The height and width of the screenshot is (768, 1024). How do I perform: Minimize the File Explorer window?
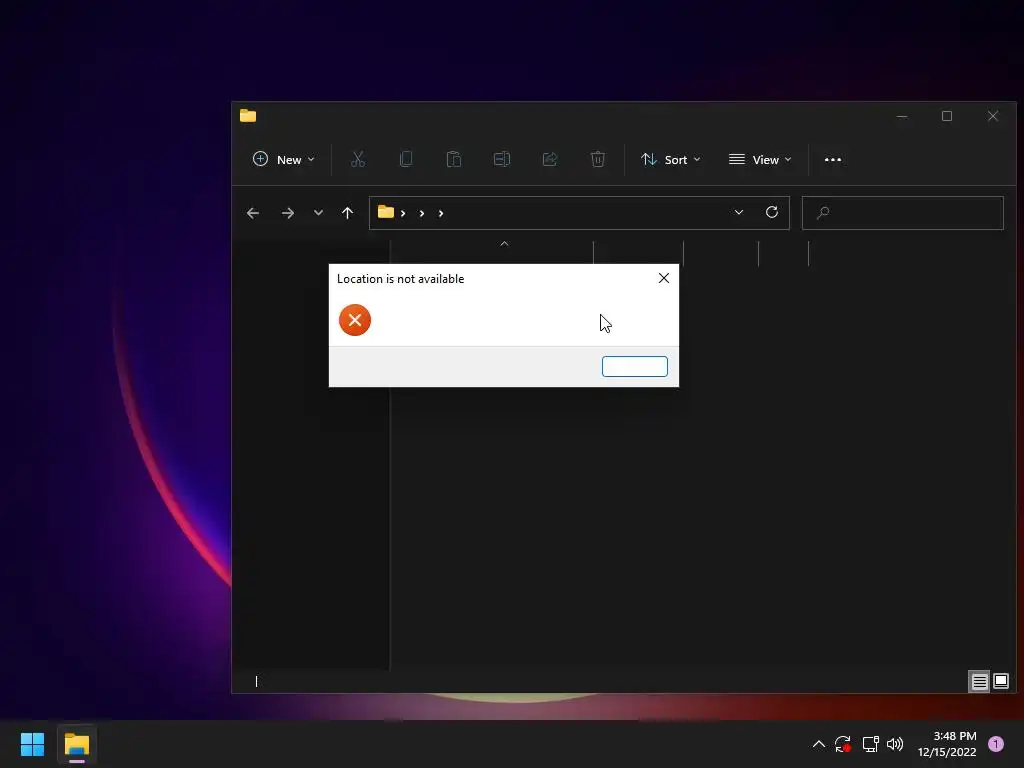(902, 116)
